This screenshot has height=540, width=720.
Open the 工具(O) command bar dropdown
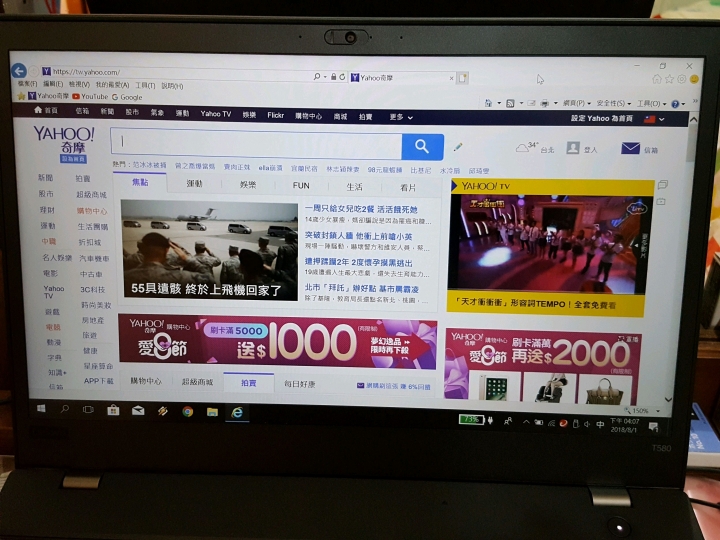(651, 104)
